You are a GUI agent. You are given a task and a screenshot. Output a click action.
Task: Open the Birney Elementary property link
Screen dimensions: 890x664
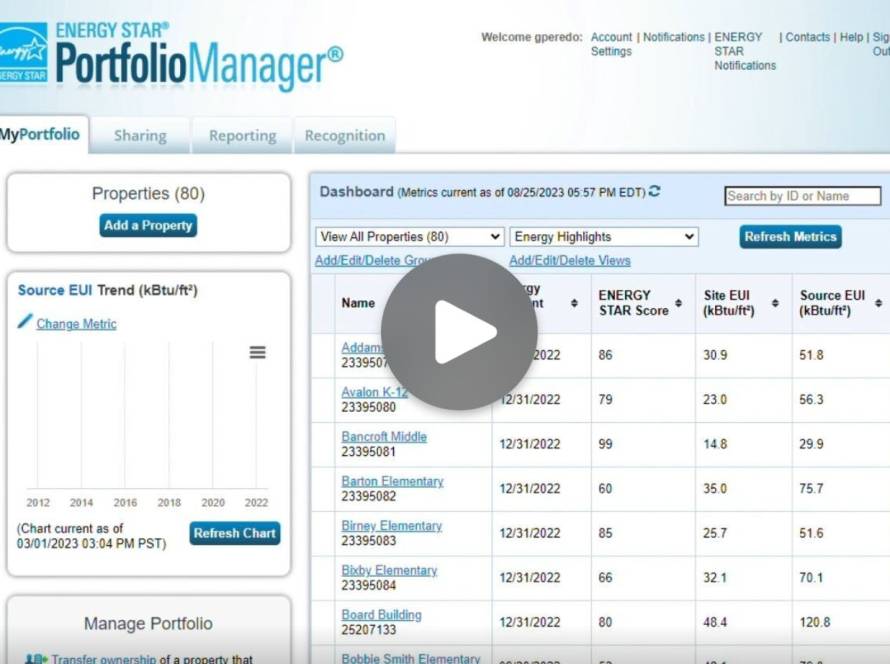coord(391,526)
